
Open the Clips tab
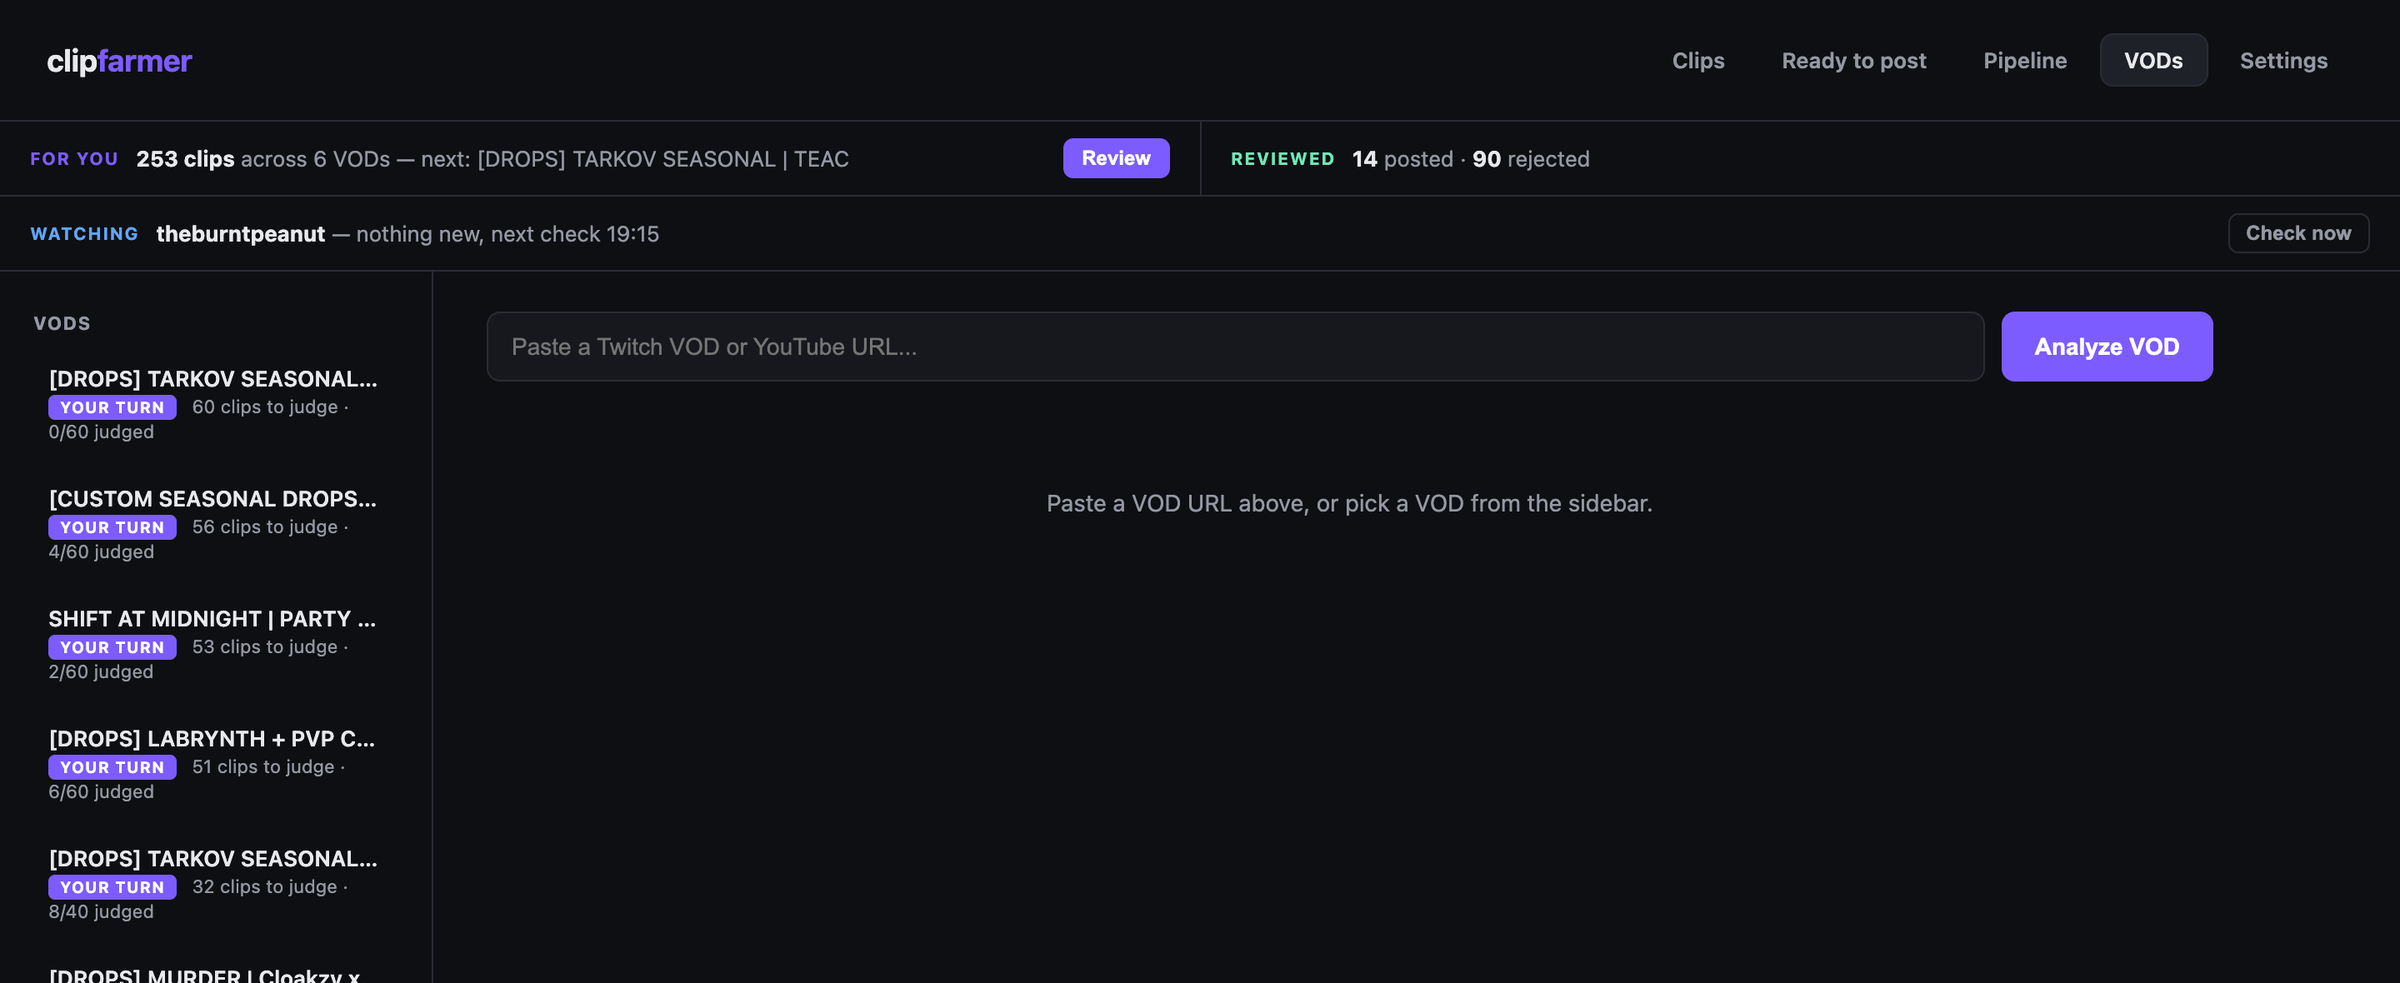[1698, 60]
